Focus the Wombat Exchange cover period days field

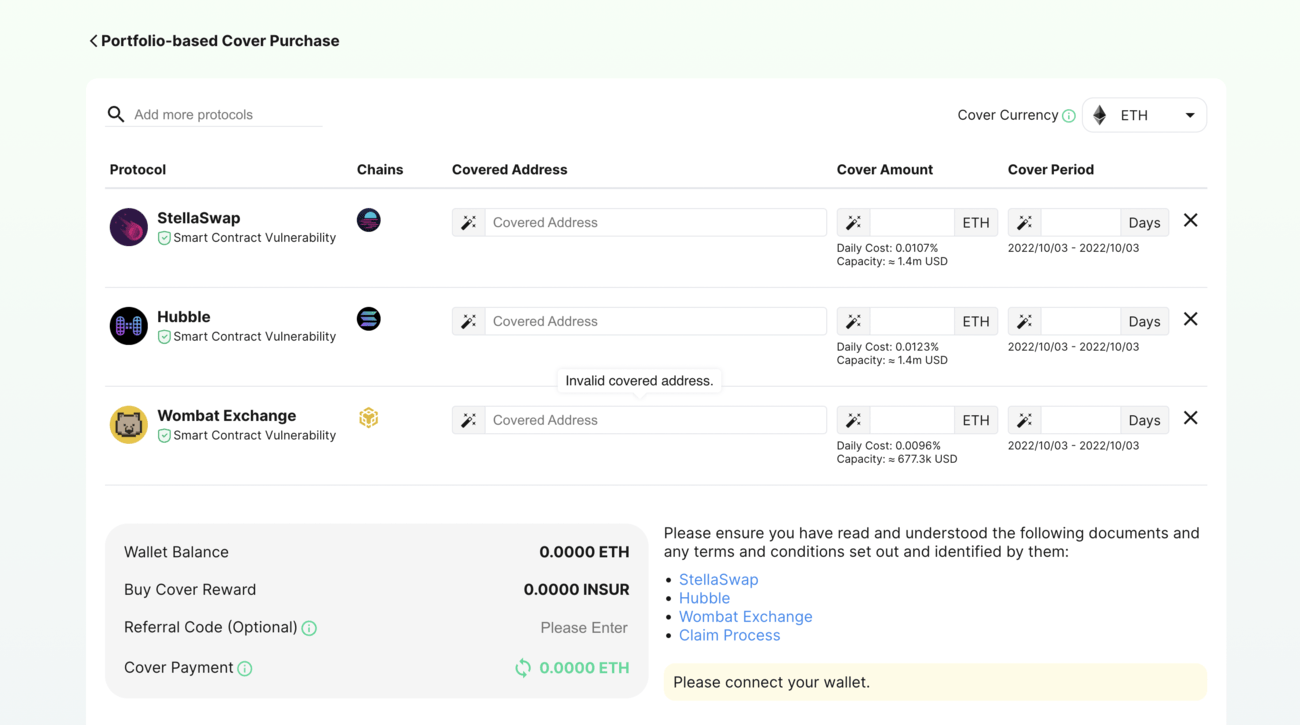point(1081,420)
